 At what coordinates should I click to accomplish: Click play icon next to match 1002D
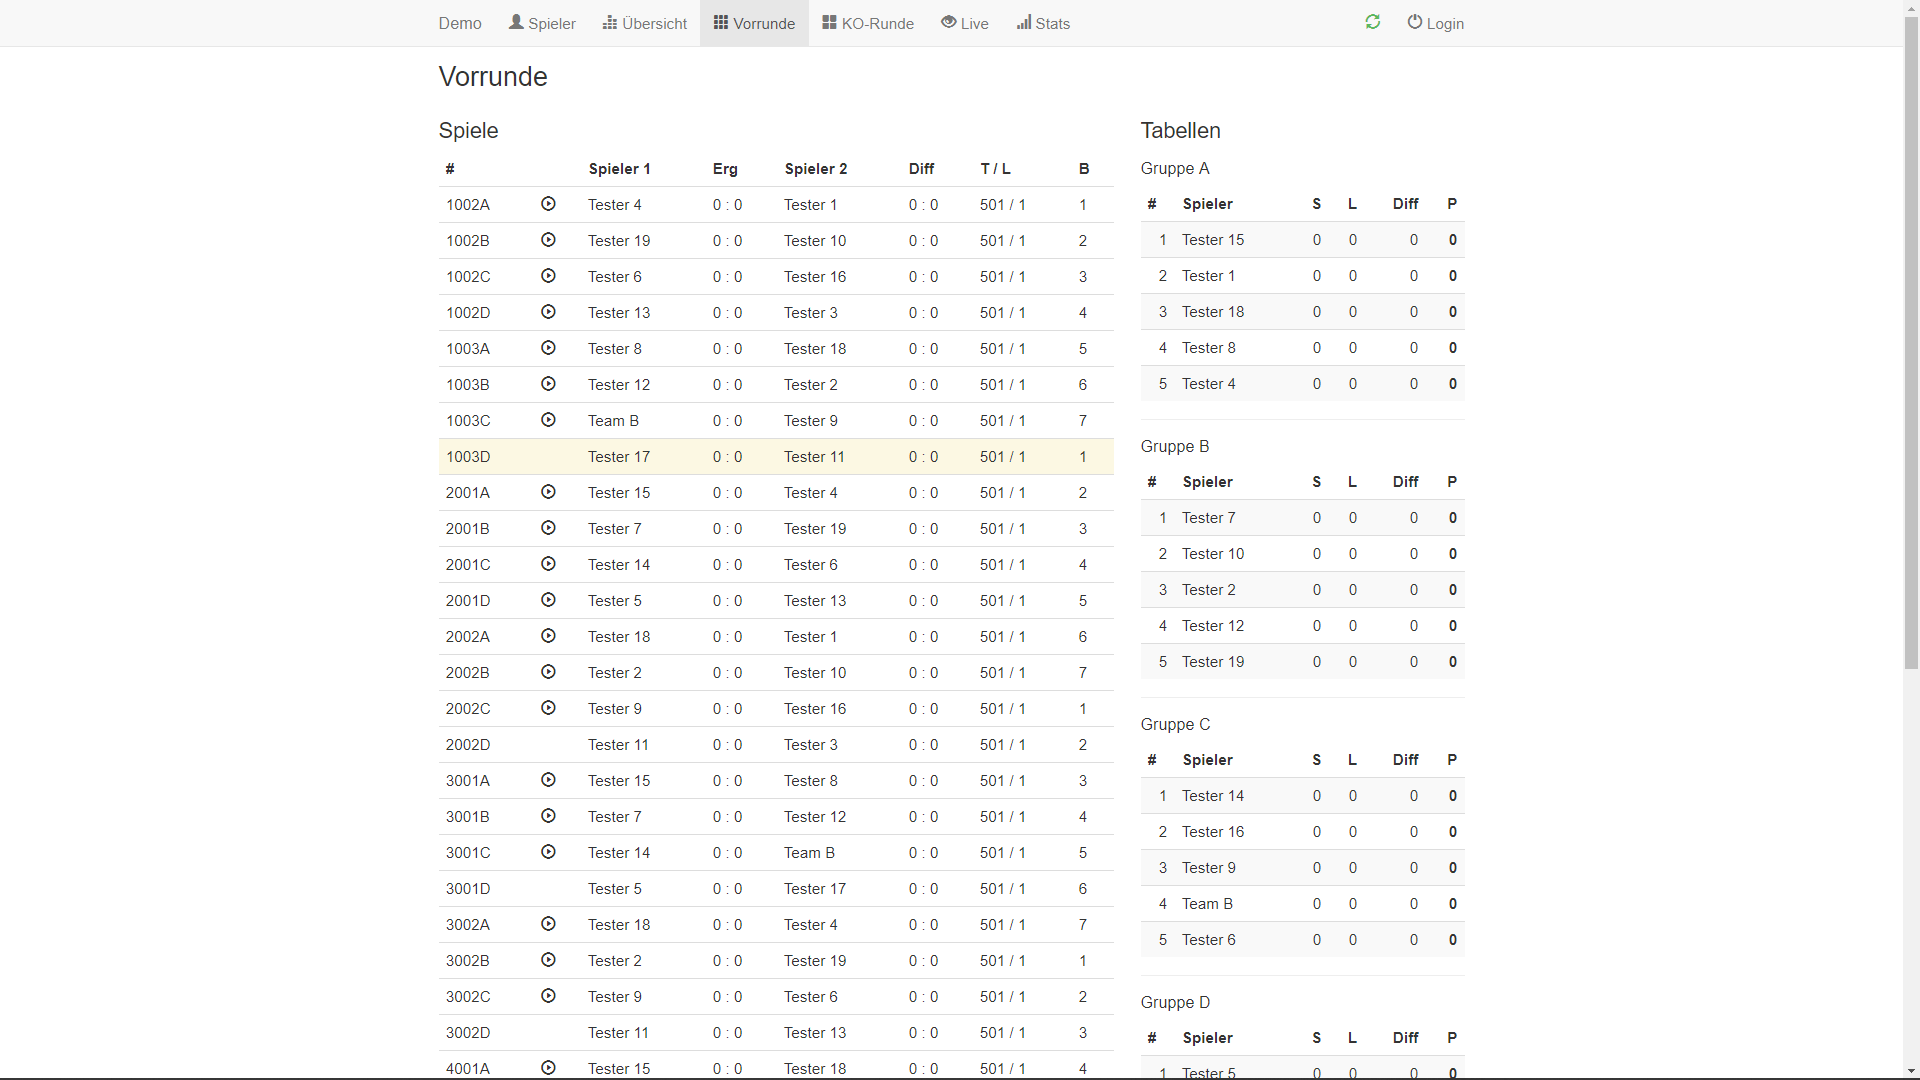[548, 312]
